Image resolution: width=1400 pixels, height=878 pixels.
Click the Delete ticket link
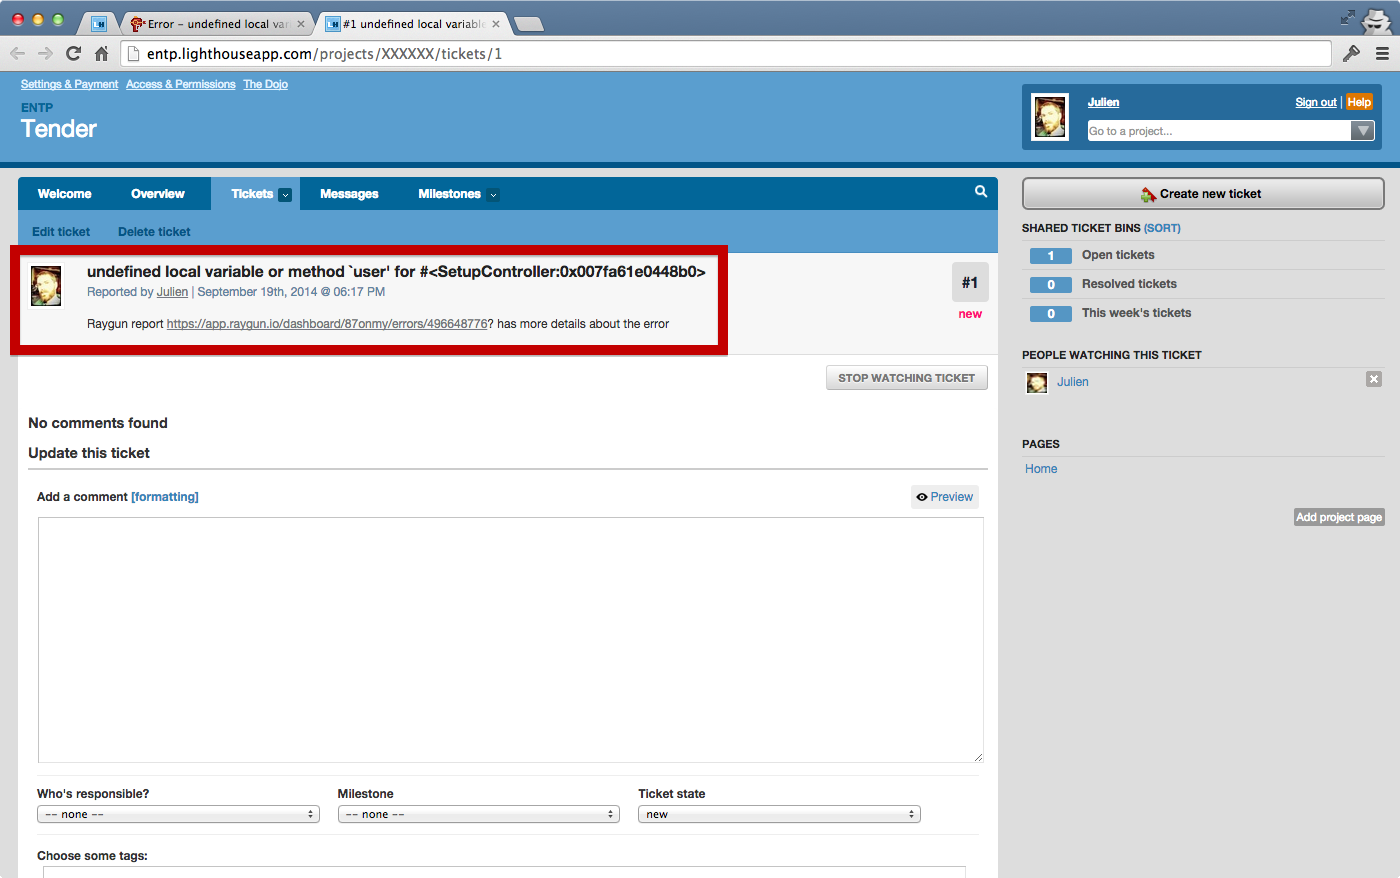[154, 232]
